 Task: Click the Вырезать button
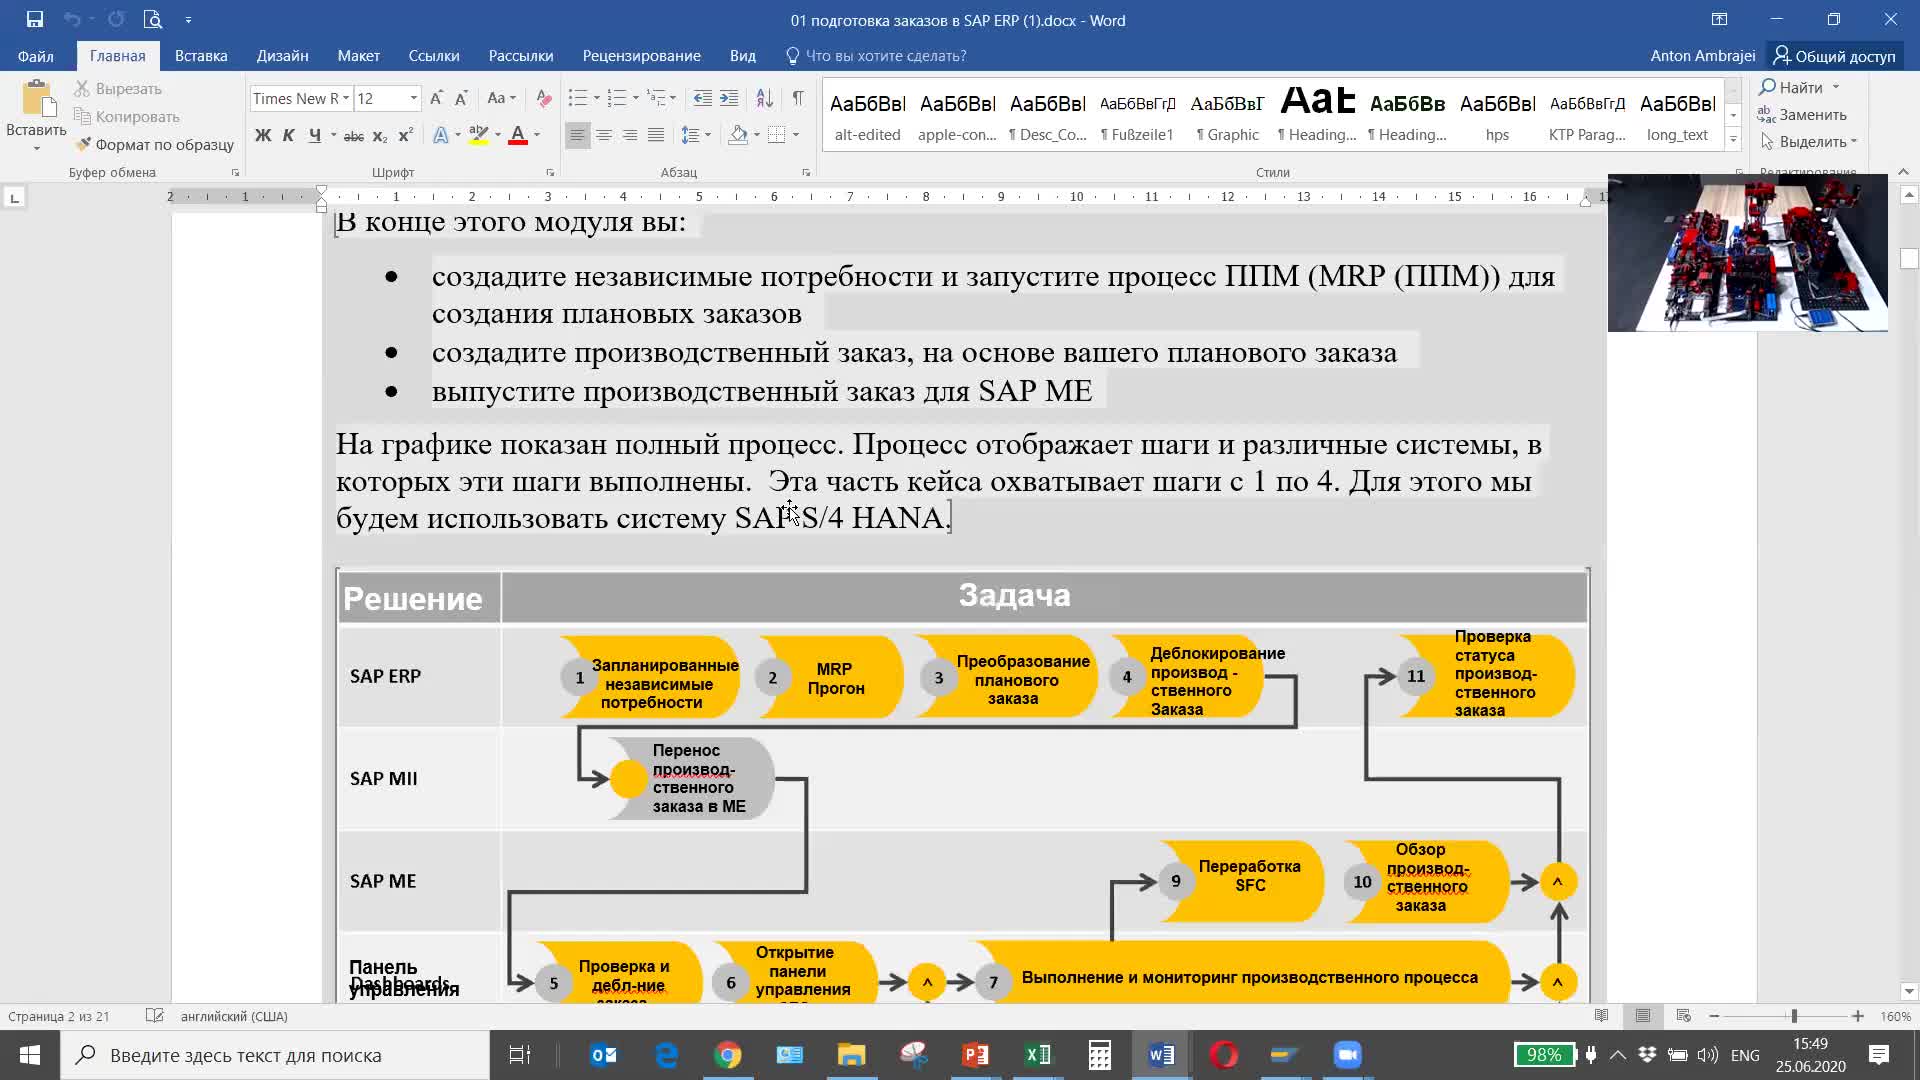coord(118,89)
